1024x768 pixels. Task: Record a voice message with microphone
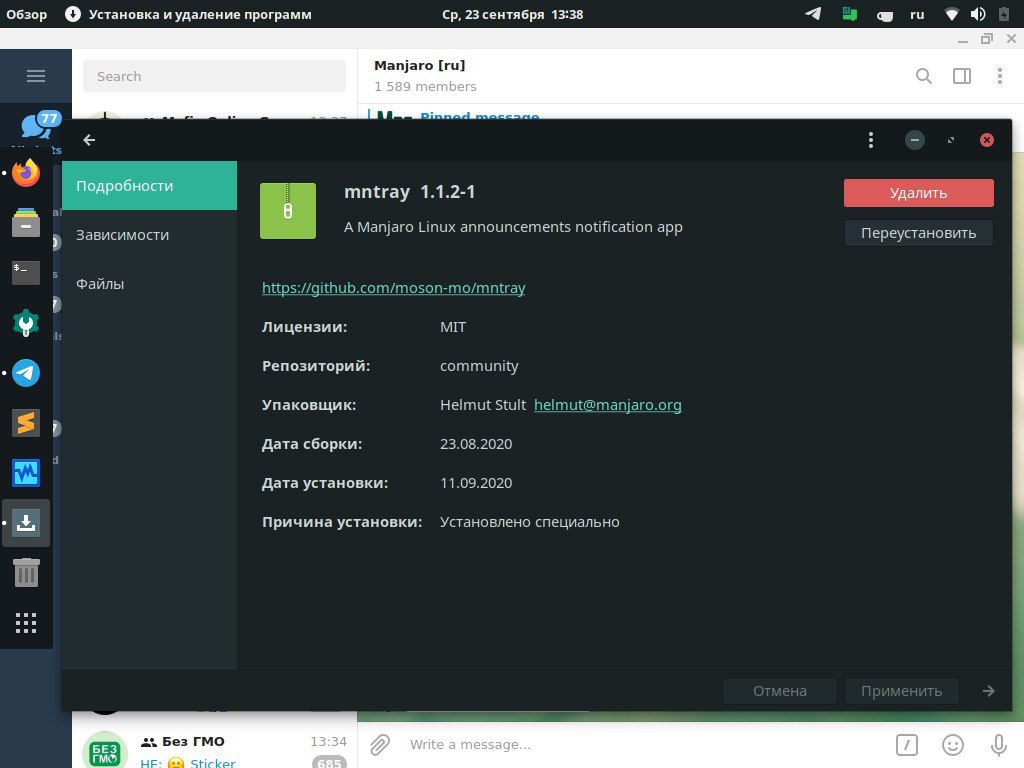(x=999, y=744)
